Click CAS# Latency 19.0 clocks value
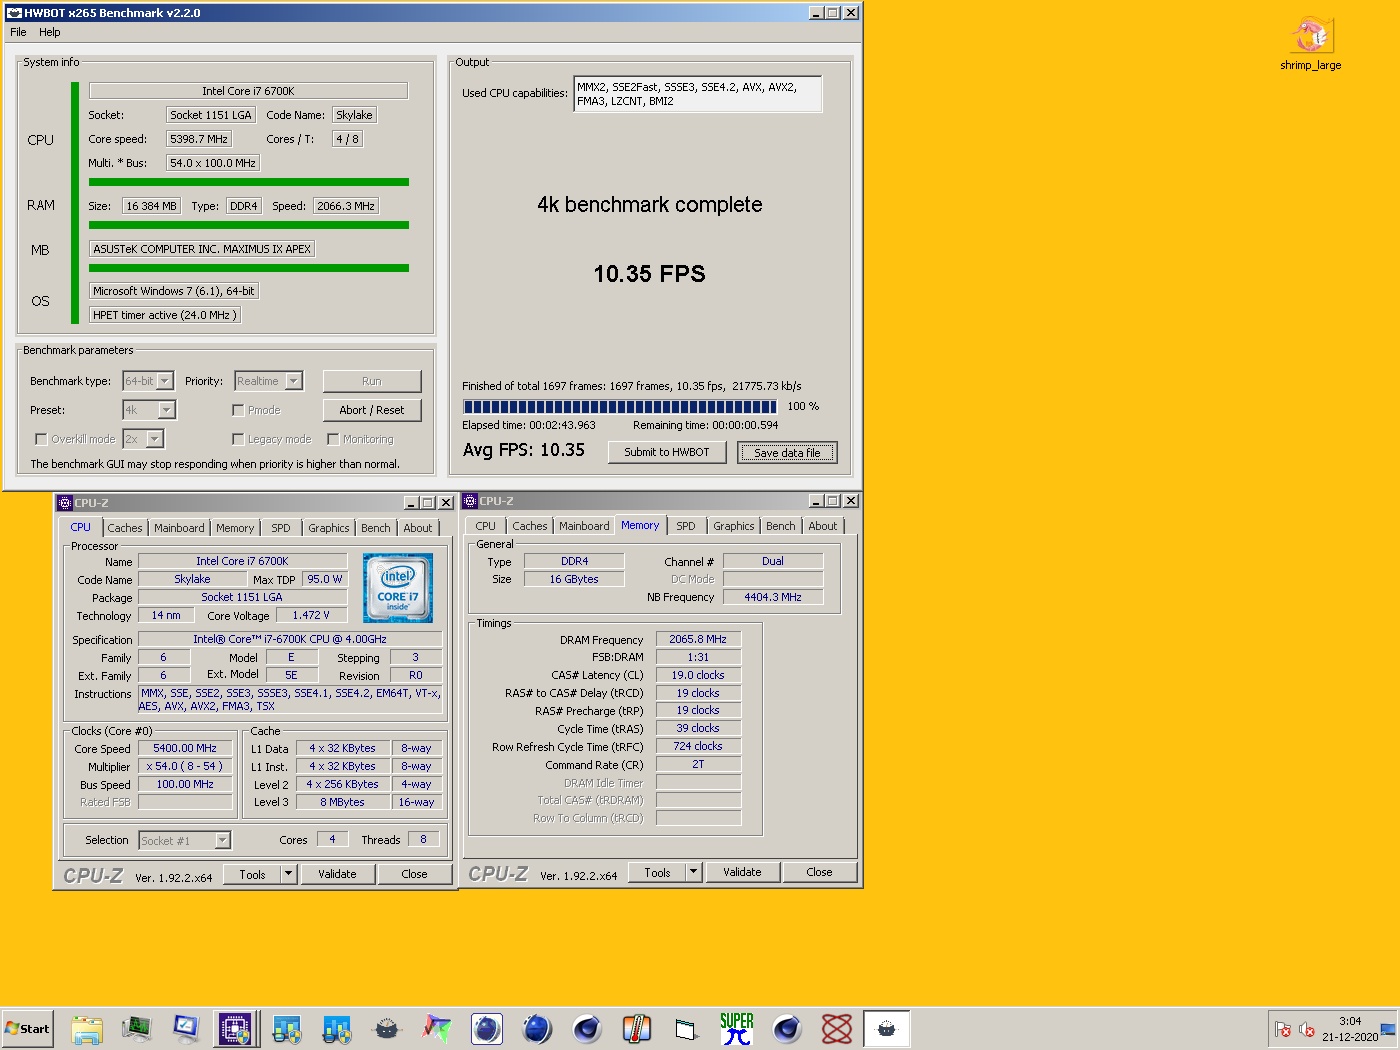This screenshot has height=1050, width=1400. [x=698, y=675]
